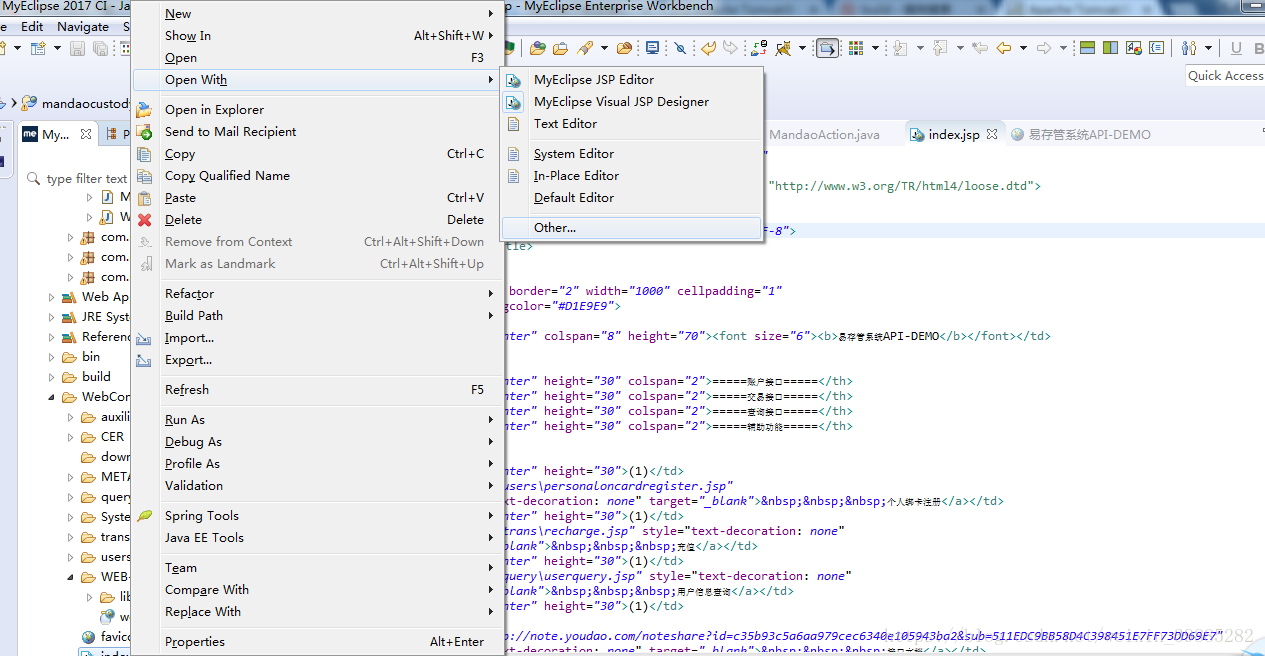This screenshot has width=1265, height=656.
Task: Expand the JRE System Library node
Action: (52, 317)
